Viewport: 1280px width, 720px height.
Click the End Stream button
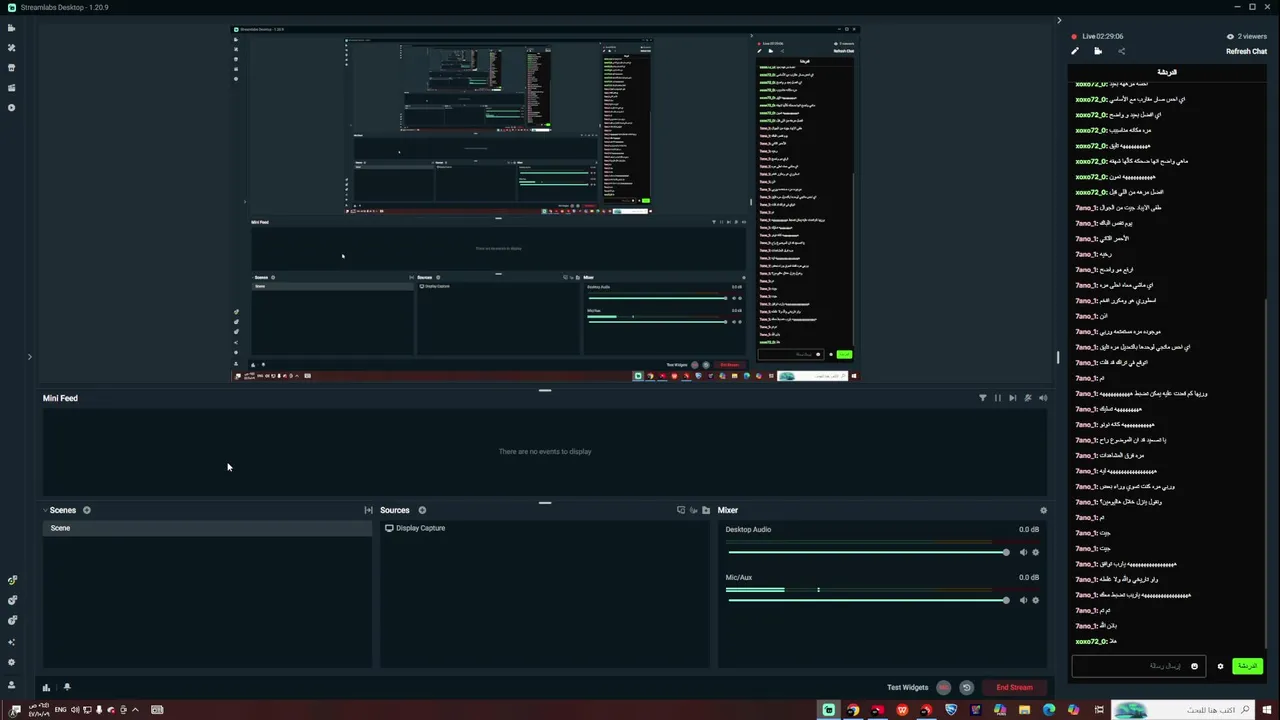point(1014,687)
